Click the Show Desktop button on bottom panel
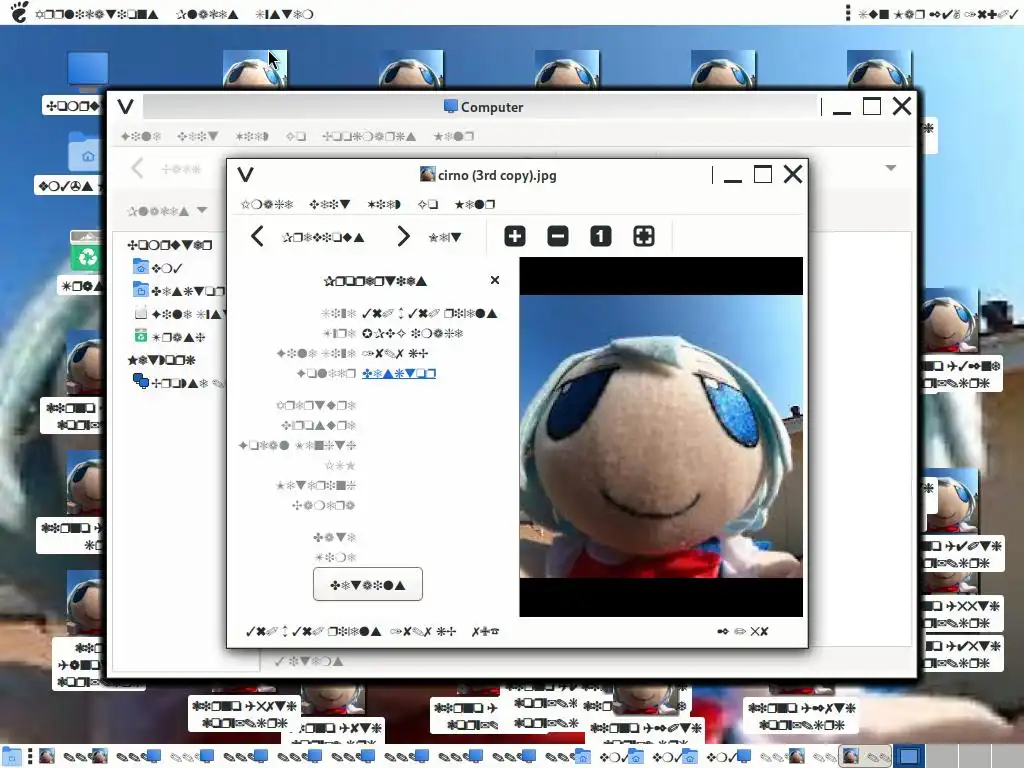 point(12,756)
